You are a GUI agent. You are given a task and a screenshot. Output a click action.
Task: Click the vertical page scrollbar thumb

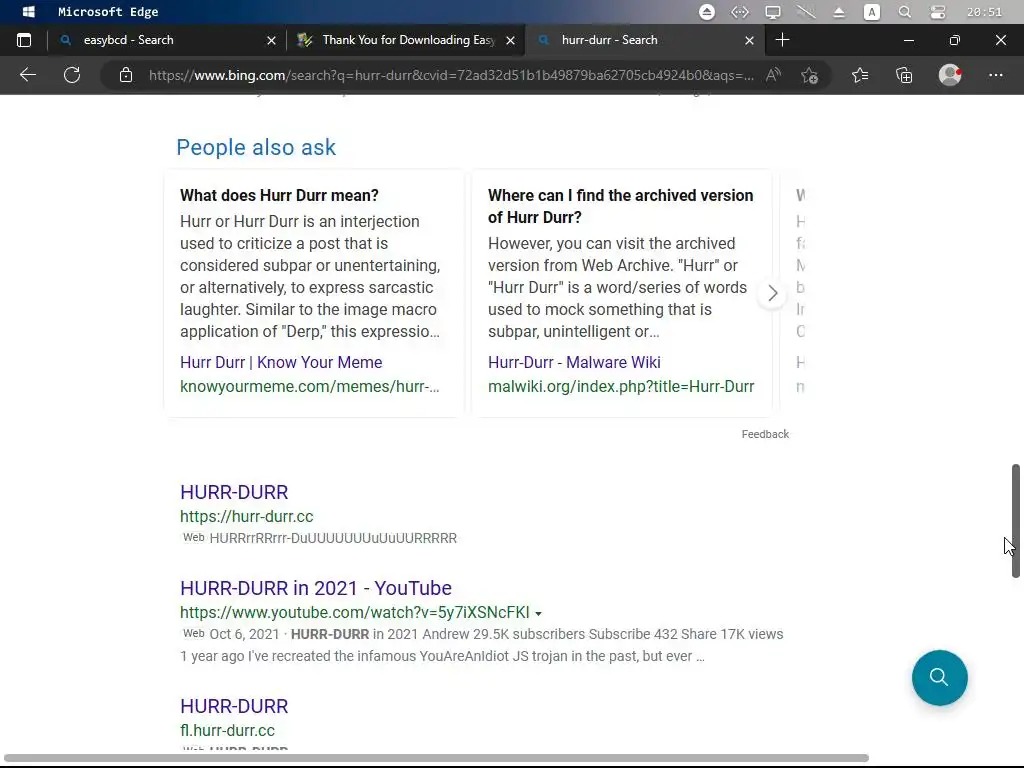coord(1016,520)
